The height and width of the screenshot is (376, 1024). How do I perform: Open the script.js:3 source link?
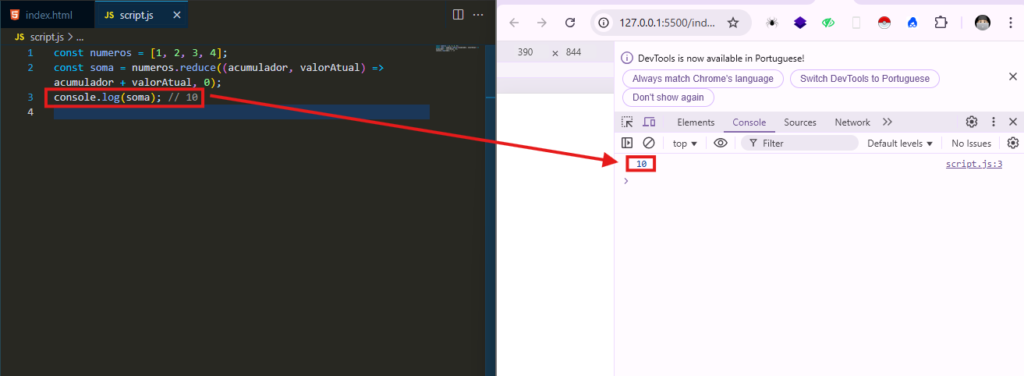tap(974, 164)
